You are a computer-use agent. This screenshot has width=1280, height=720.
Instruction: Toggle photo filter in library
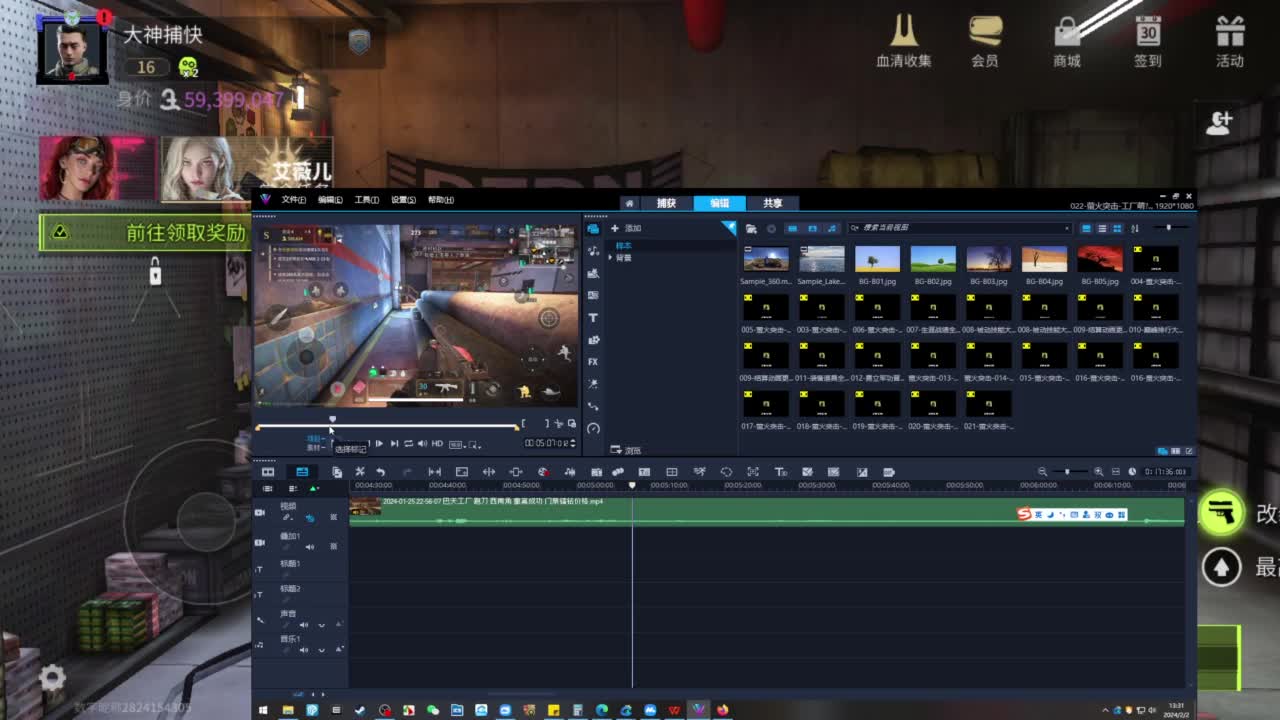tap(812, 229)
